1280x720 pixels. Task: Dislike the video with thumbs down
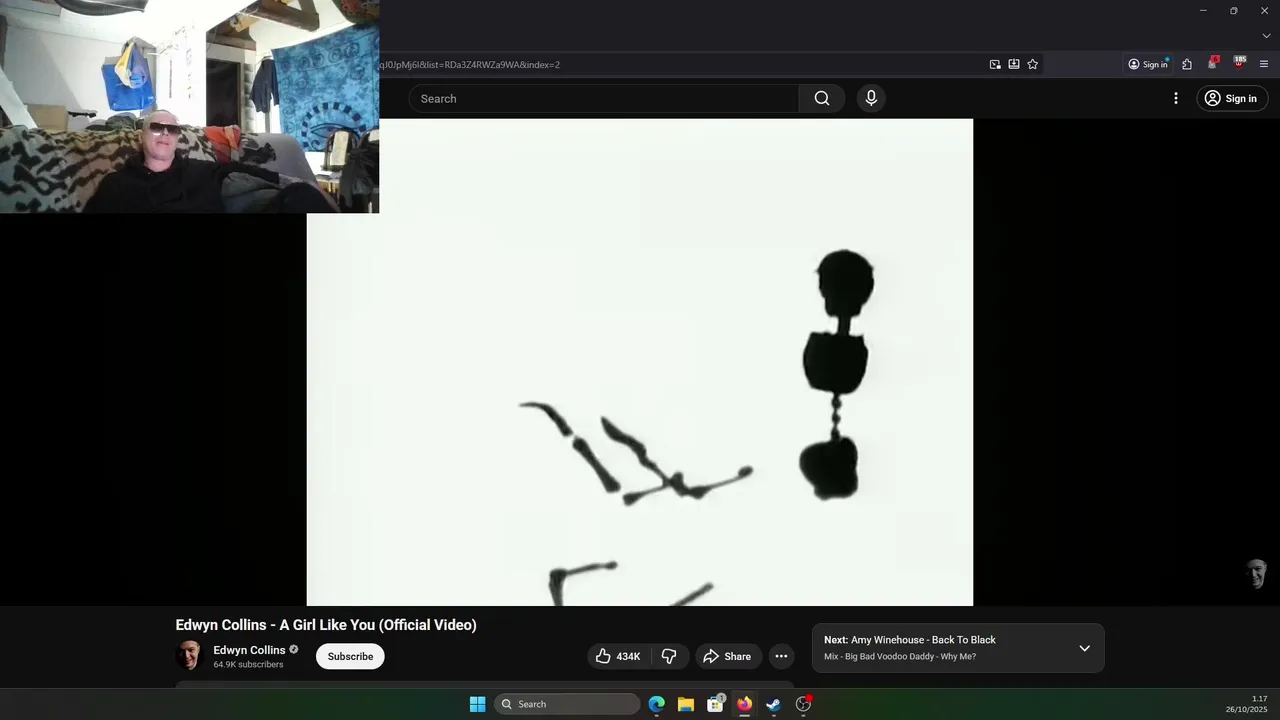pyautogui.click(x=669, y=656)
